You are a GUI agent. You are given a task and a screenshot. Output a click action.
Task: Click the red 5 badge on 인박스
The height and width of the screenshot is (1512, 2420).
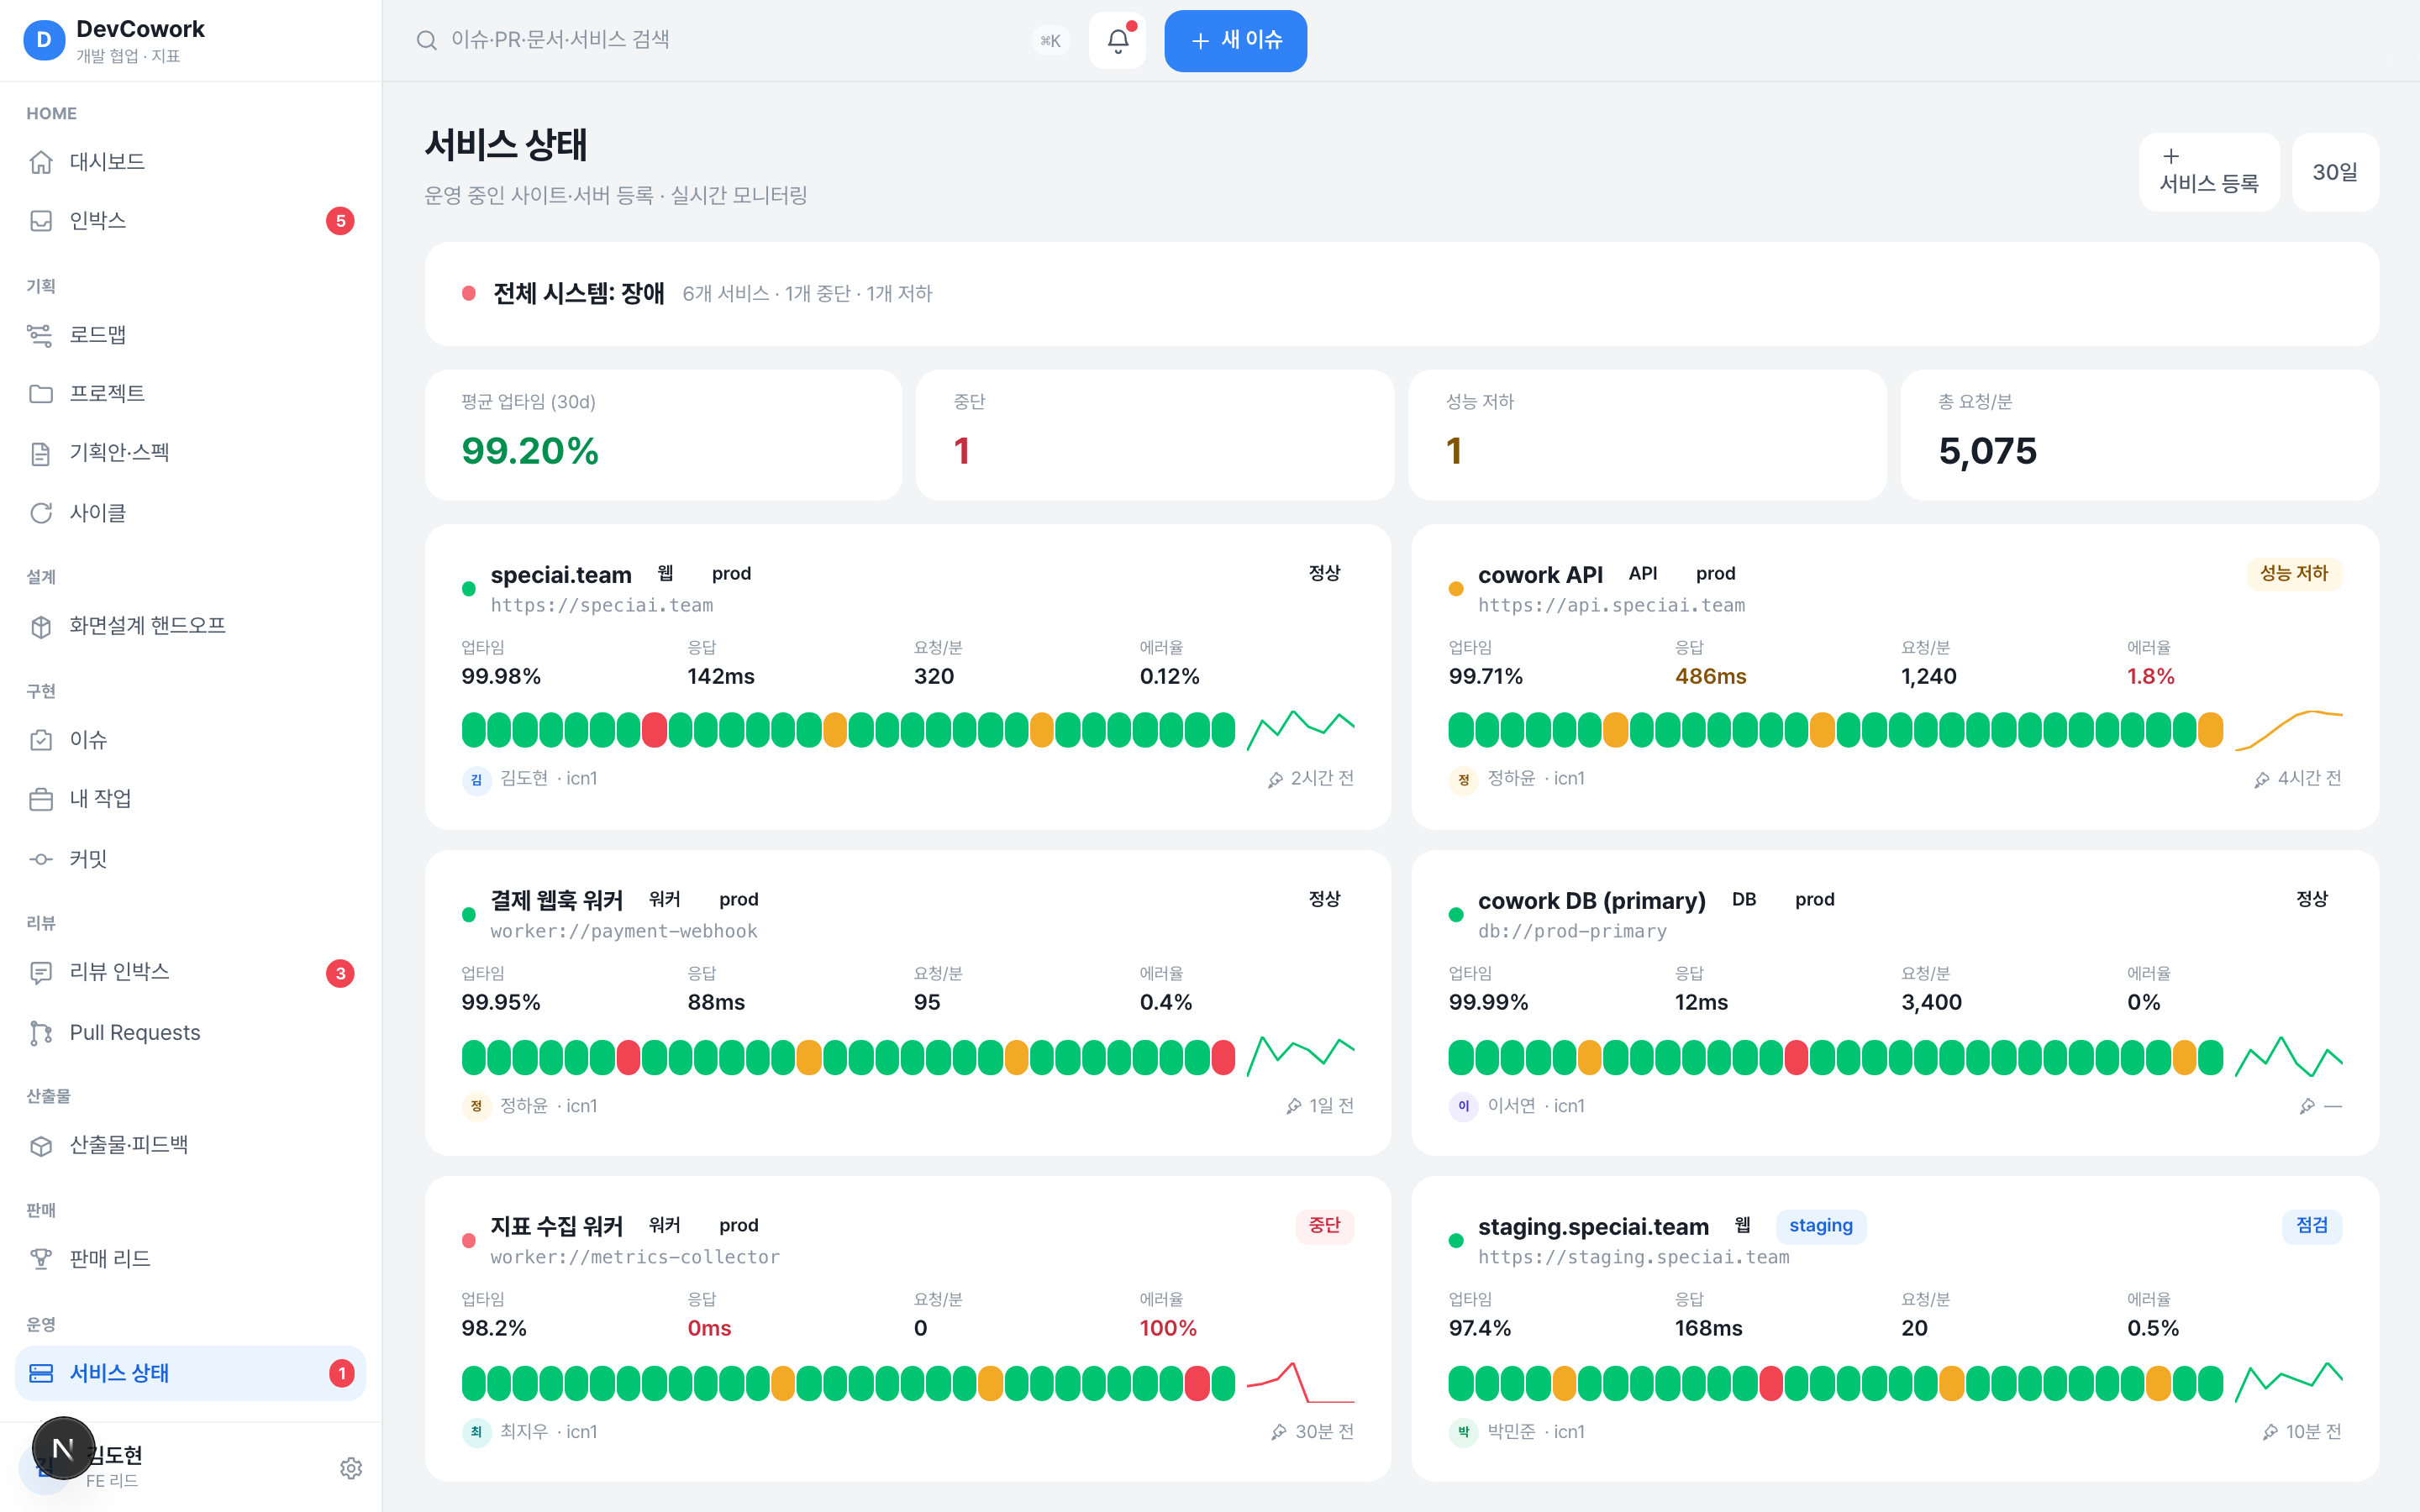tap(340, 221)
